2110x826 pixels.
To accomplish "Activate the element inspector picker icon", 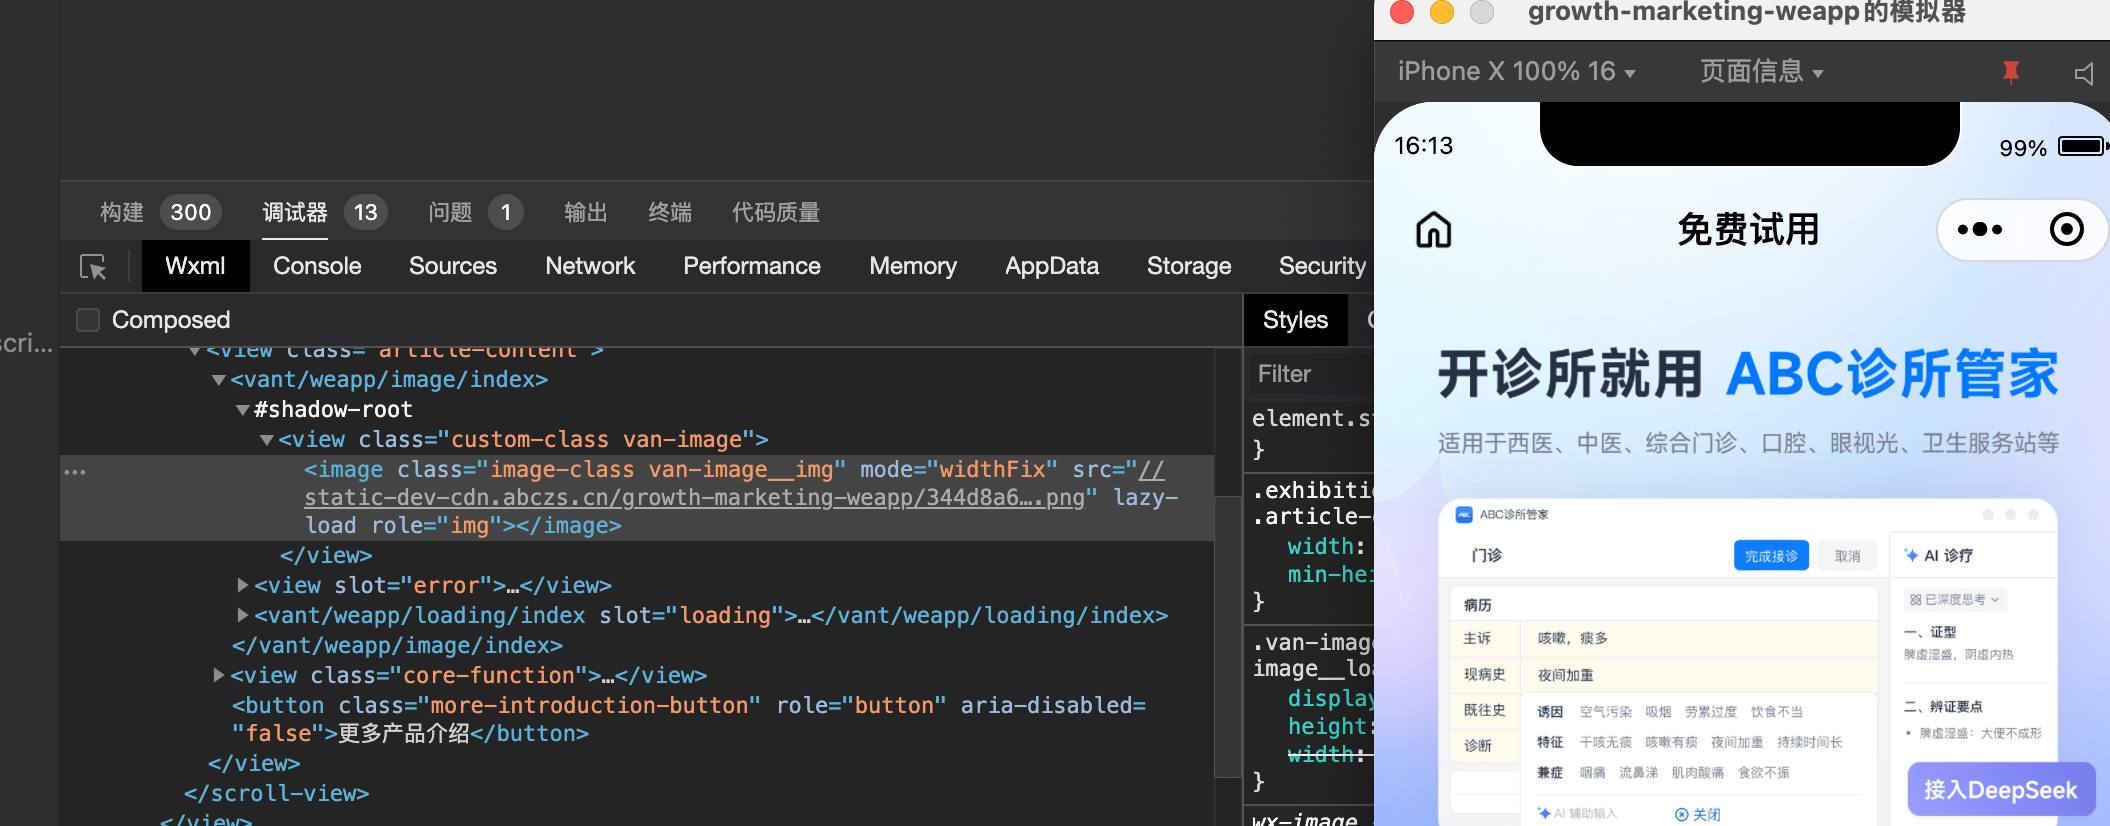I will click(93, 267).
